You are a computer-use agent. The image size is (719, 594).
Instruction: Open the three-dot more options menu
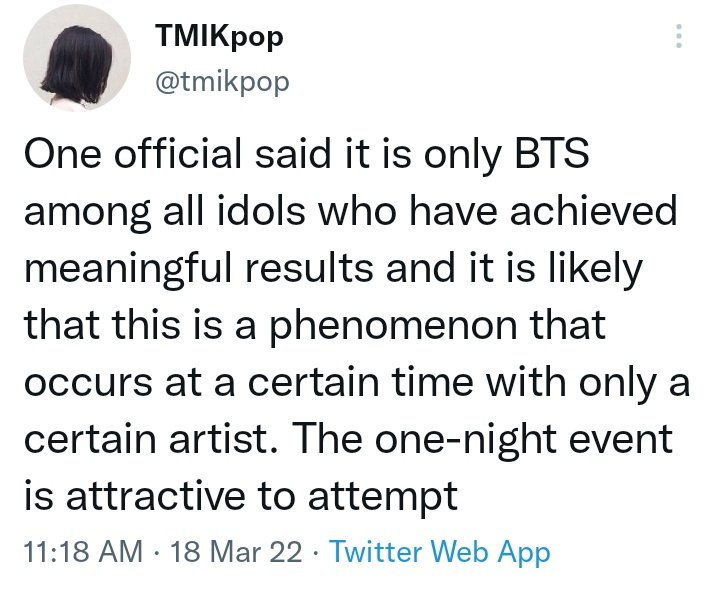pos(679,36)
